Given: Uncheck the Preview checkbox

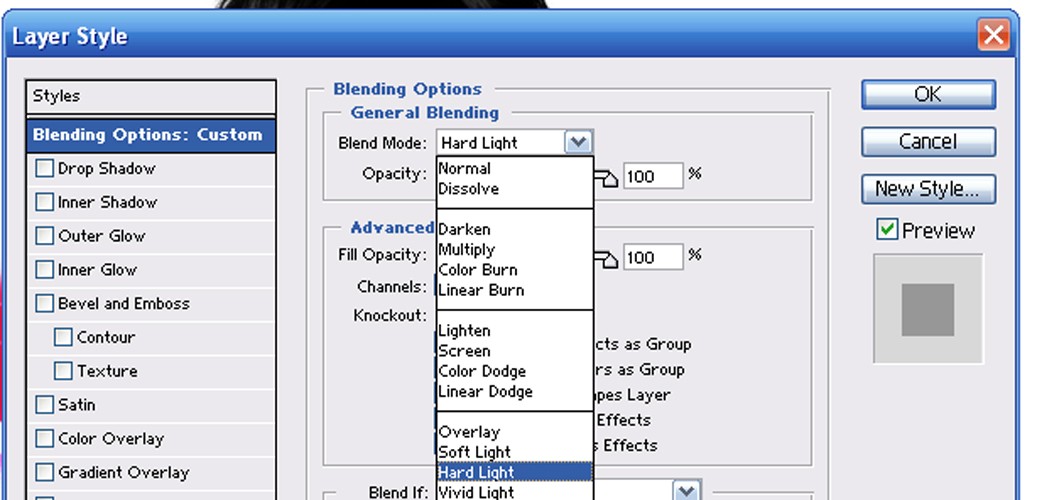Looking at the screenshot, I should (887, 229).
